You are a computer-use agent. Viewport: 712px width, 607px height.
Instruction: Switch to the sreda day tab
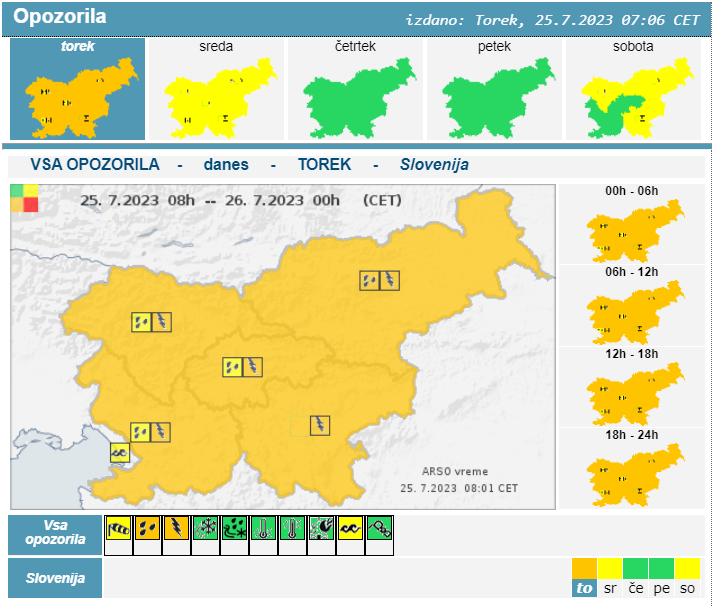click(216, 90)
